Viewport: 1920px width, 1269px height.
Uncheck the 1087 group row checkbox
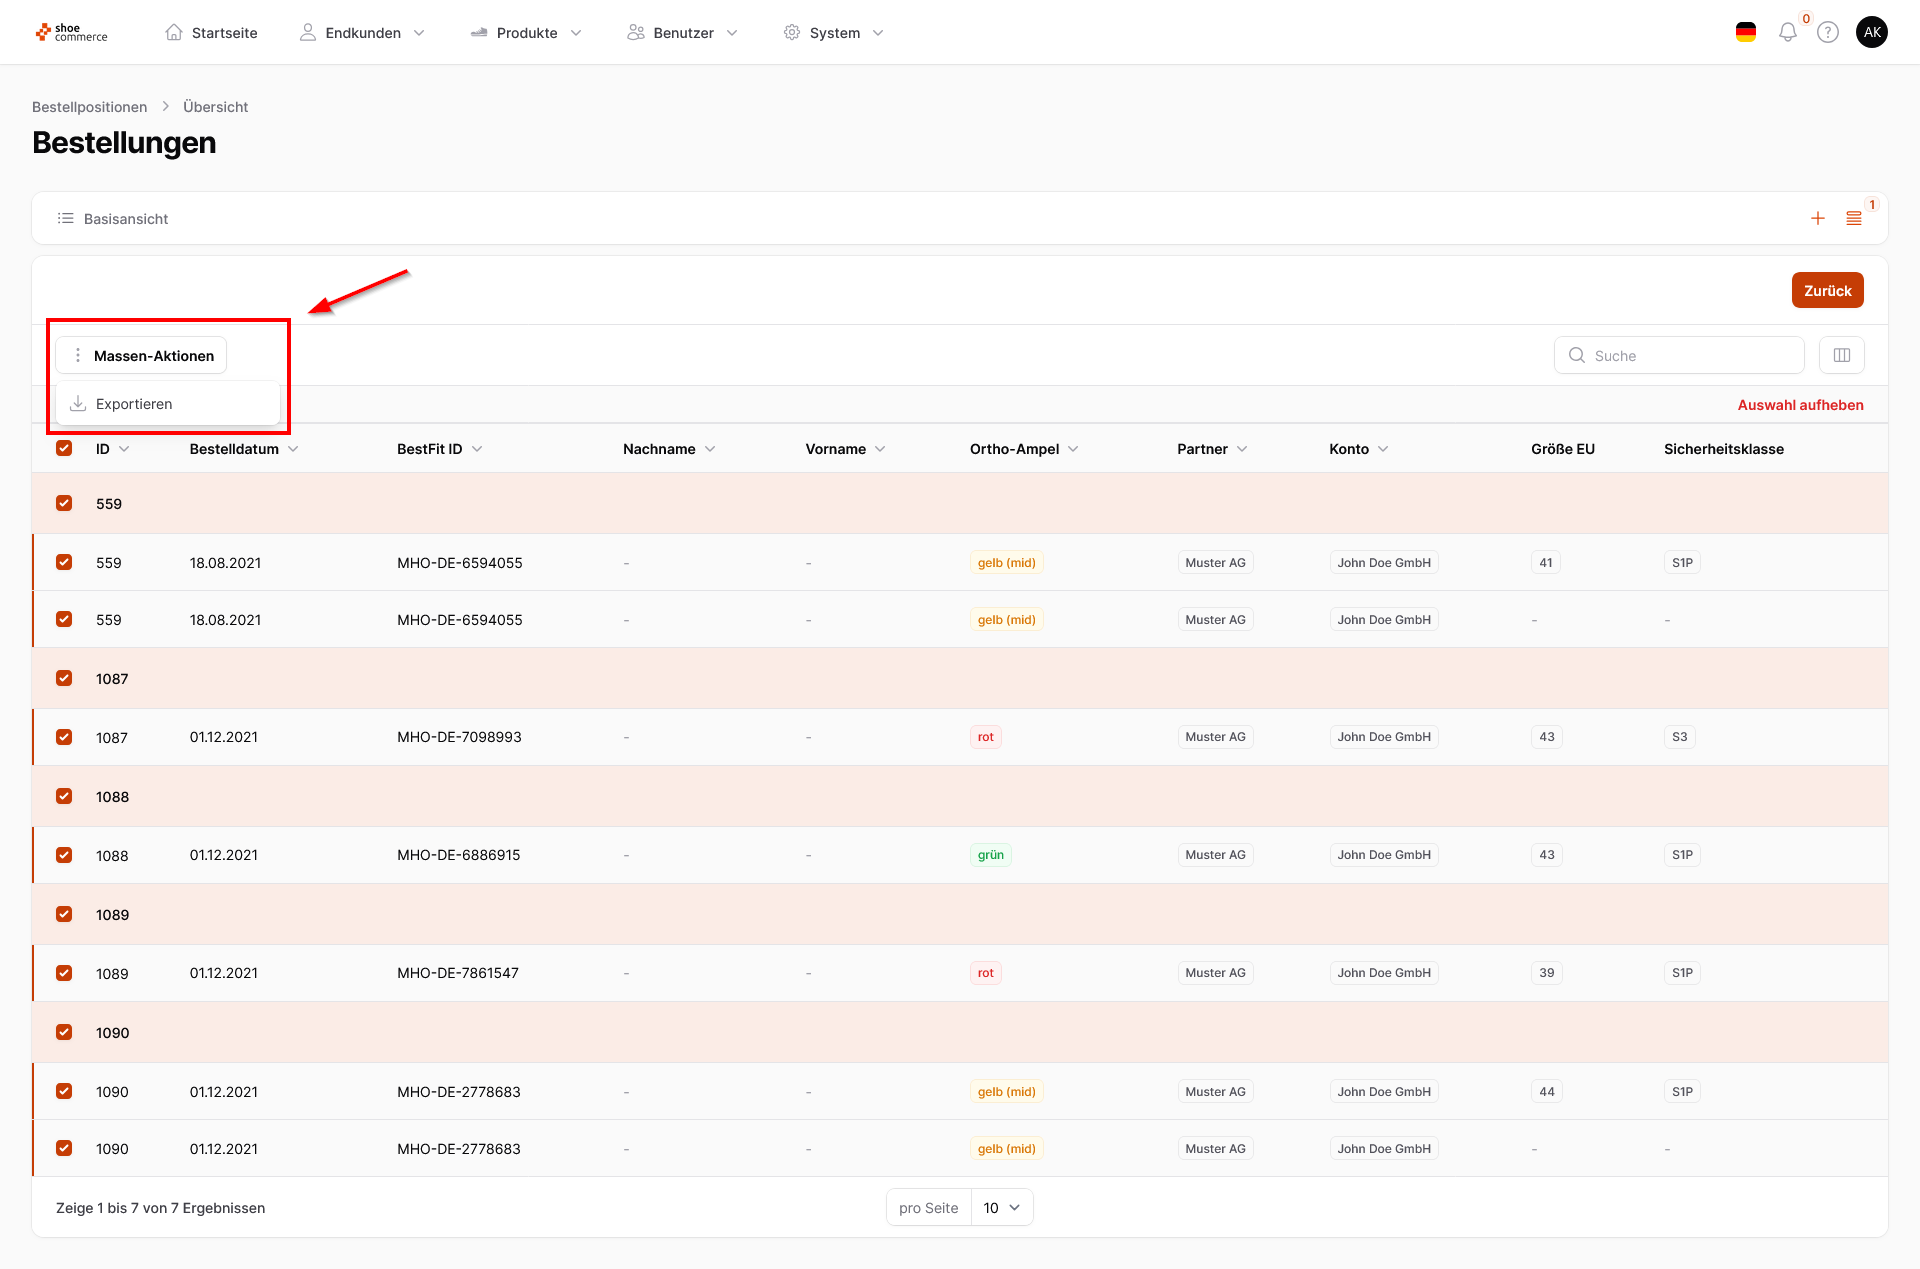tap(64, 678)
